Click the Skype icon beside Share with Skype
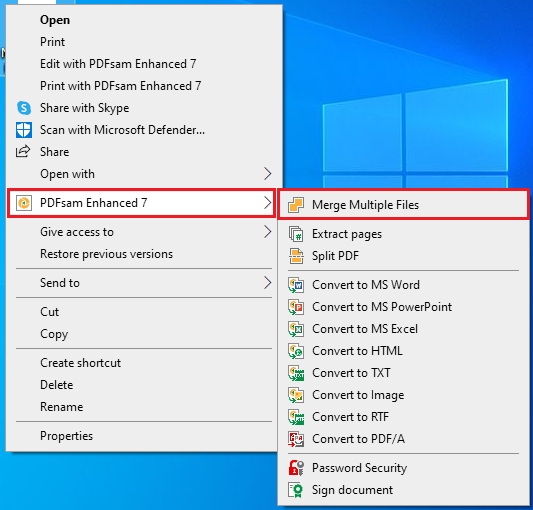 [24, 108]
